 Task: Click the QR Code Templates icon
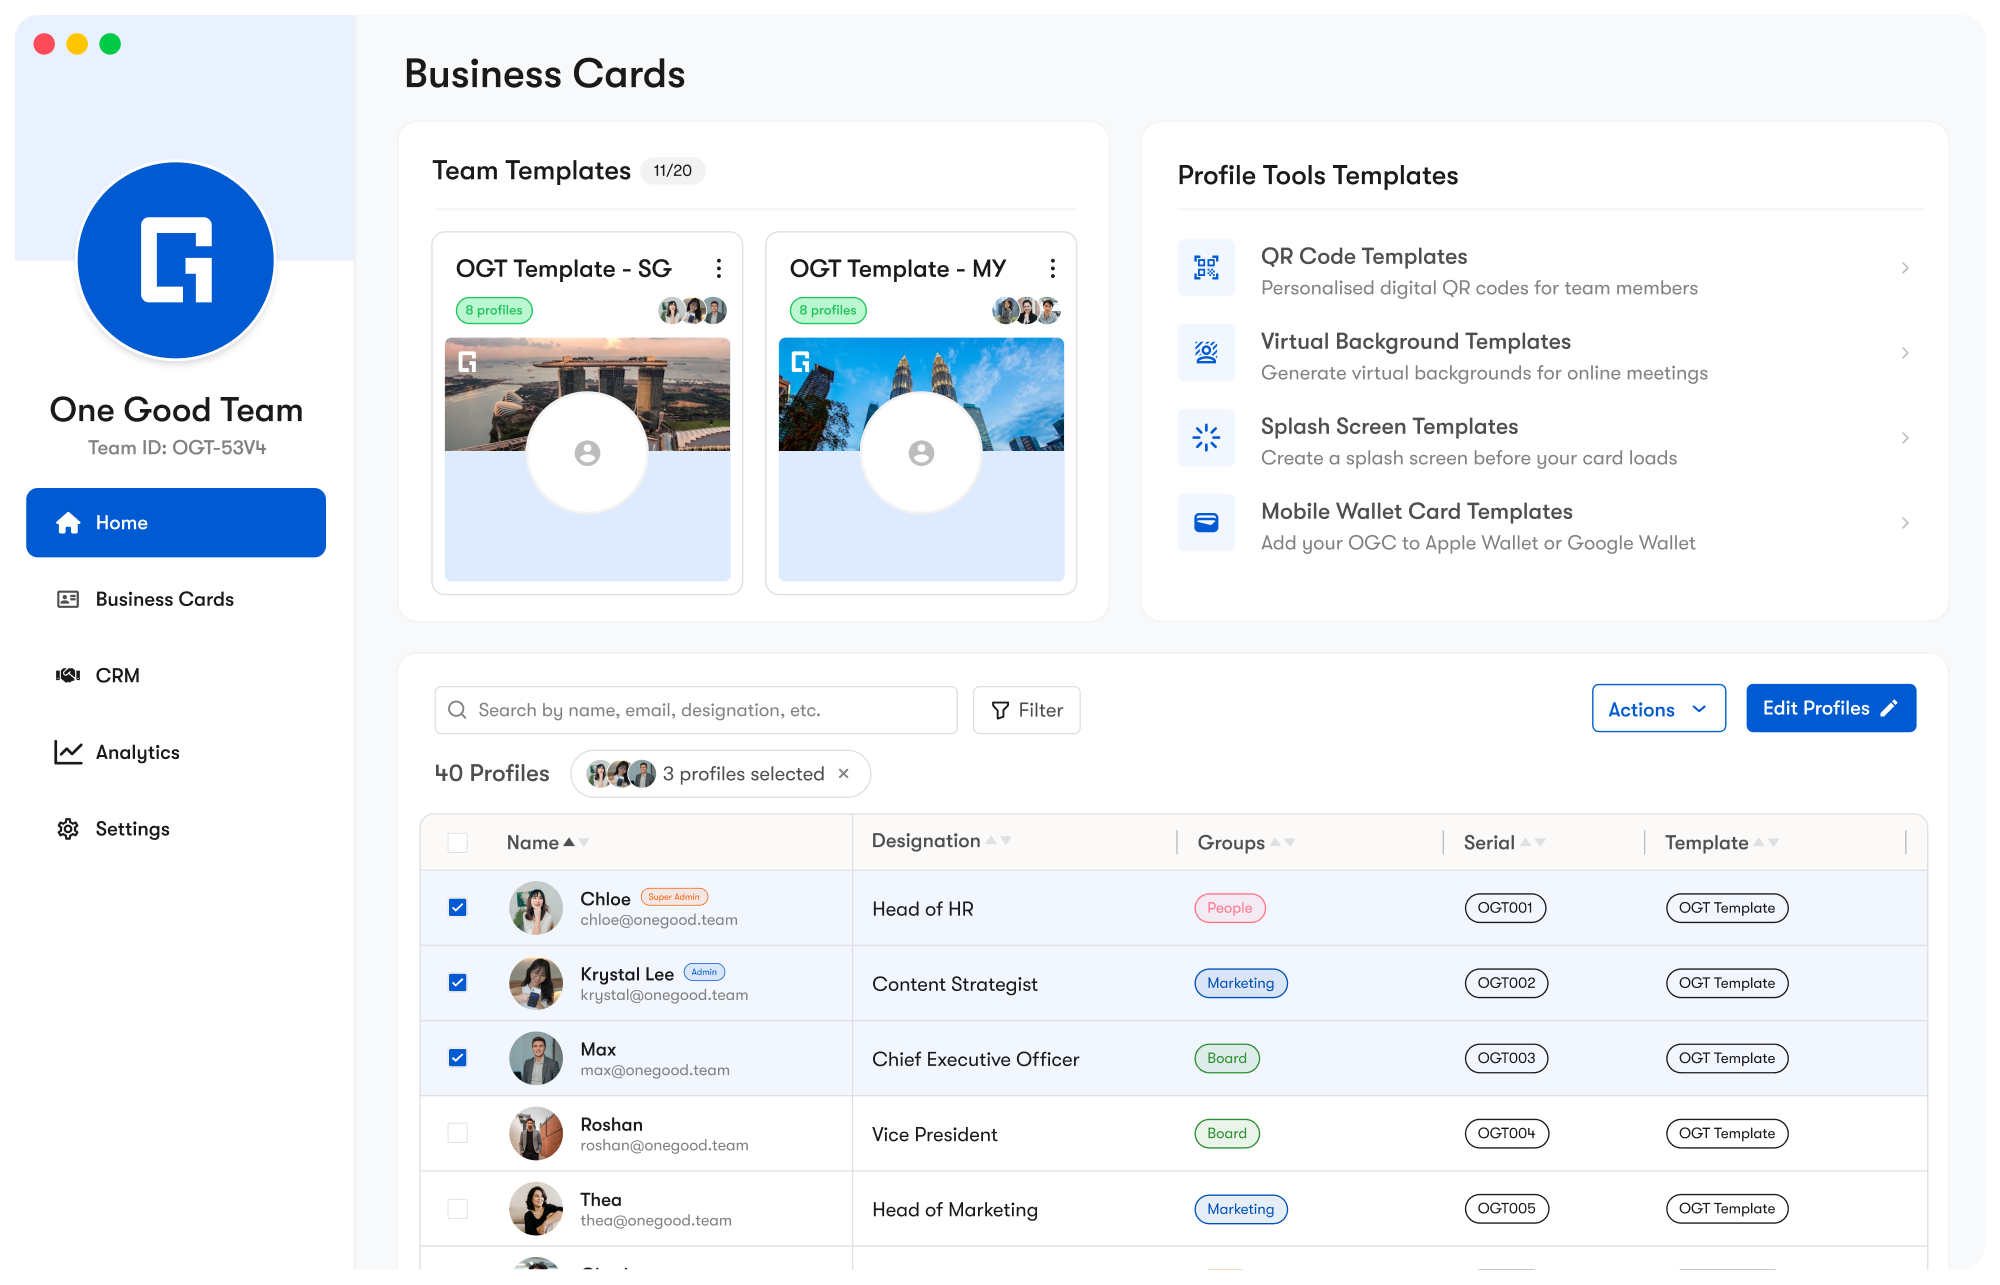[1206, 268]
